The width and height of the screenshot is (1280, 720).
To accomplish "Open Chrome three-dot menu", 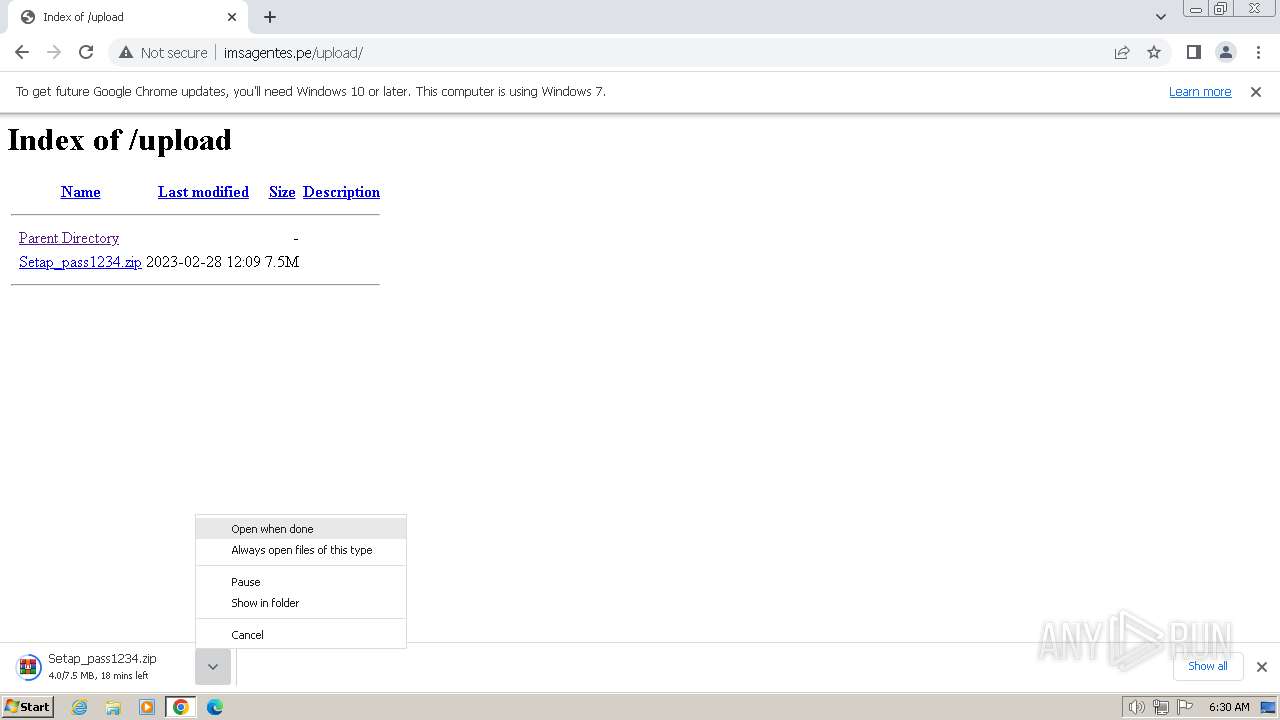I will pyautogui.click(x=1258, y=52).
